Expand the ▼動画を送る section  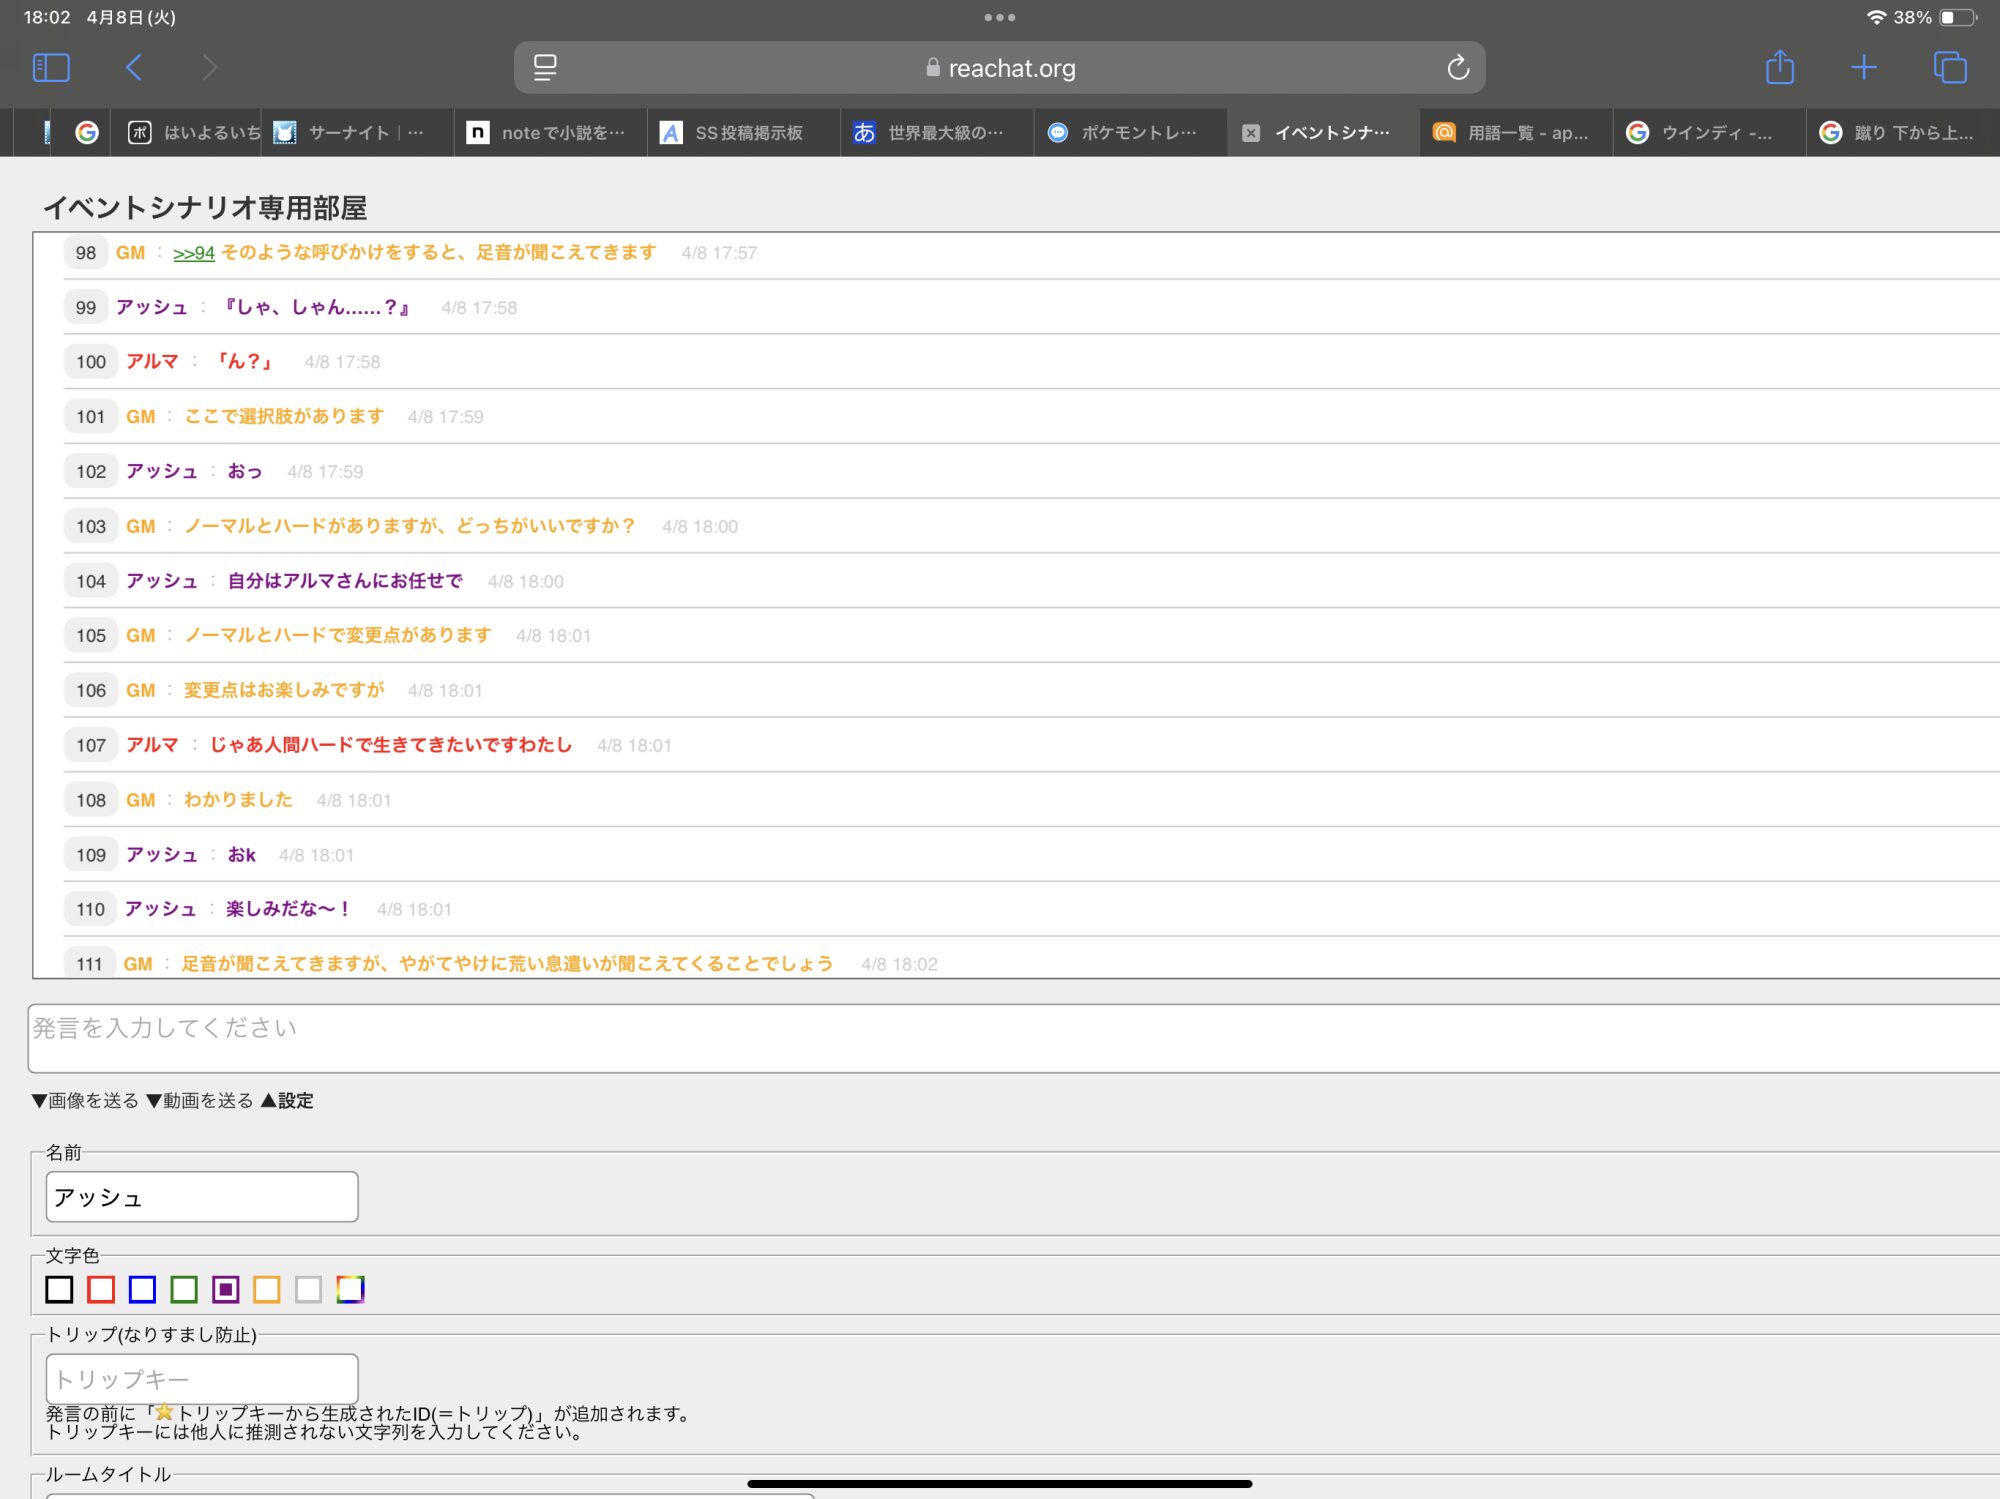tap(200, 1100)
